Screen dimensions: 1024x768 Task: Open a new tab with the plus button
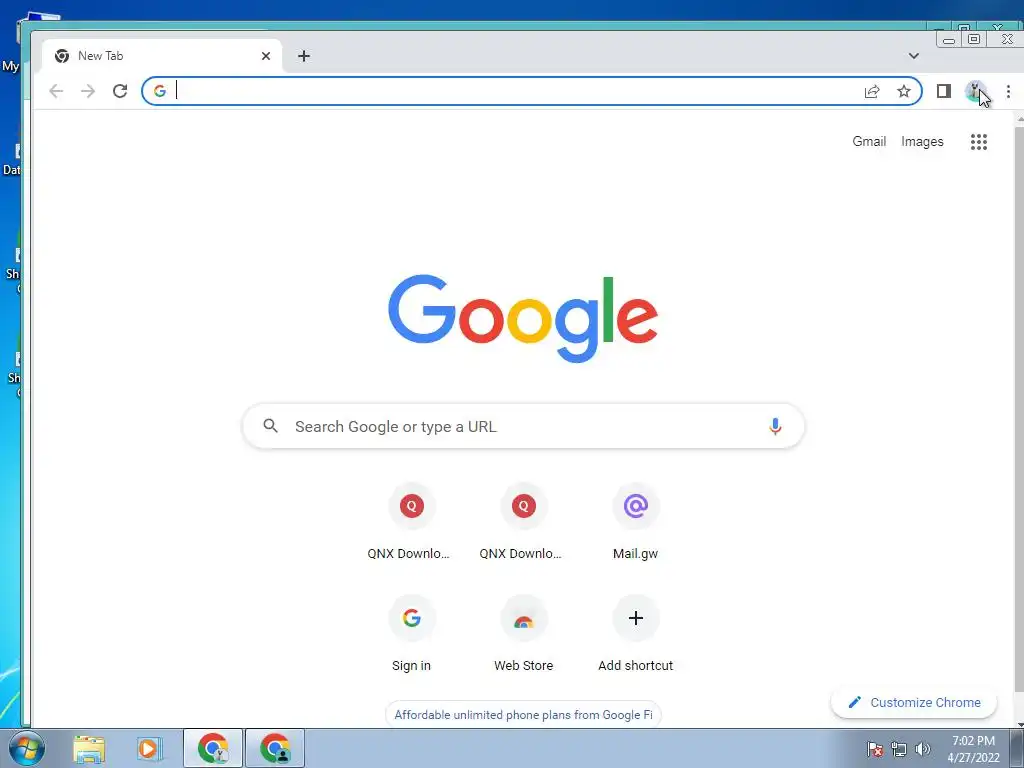304,56
